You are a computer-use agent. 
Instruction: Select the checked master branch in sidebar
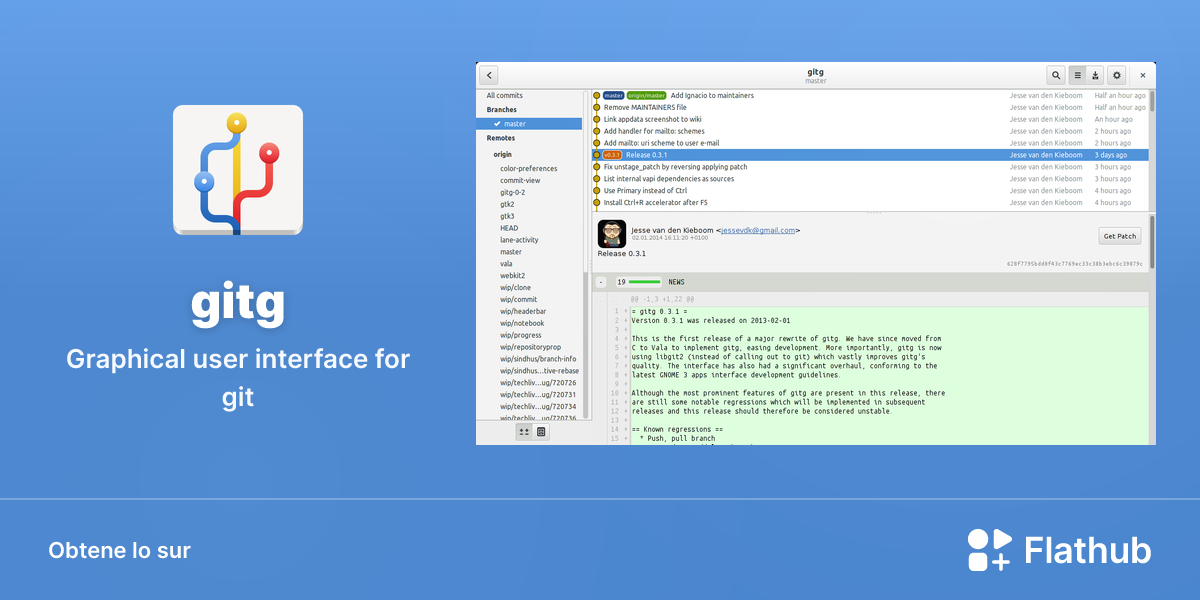(529, 124)
